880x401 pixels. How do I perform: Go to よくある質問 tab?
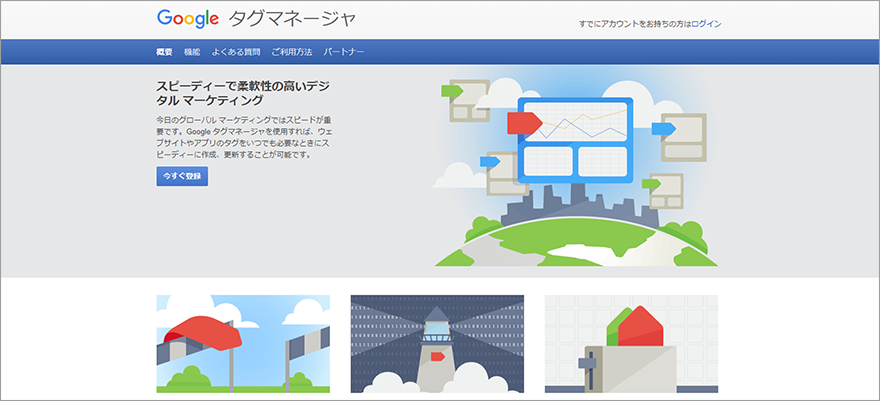[236, 52]
